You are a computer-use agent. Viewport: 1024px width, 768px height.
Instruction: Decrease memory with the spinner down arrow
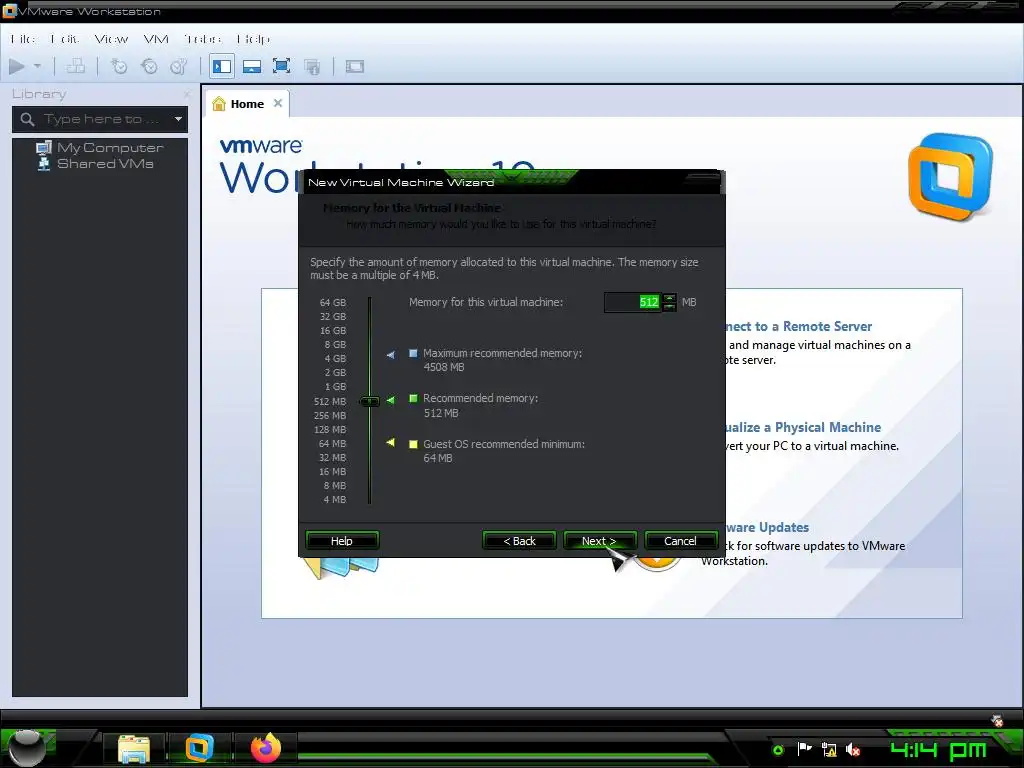click(669, 307)
